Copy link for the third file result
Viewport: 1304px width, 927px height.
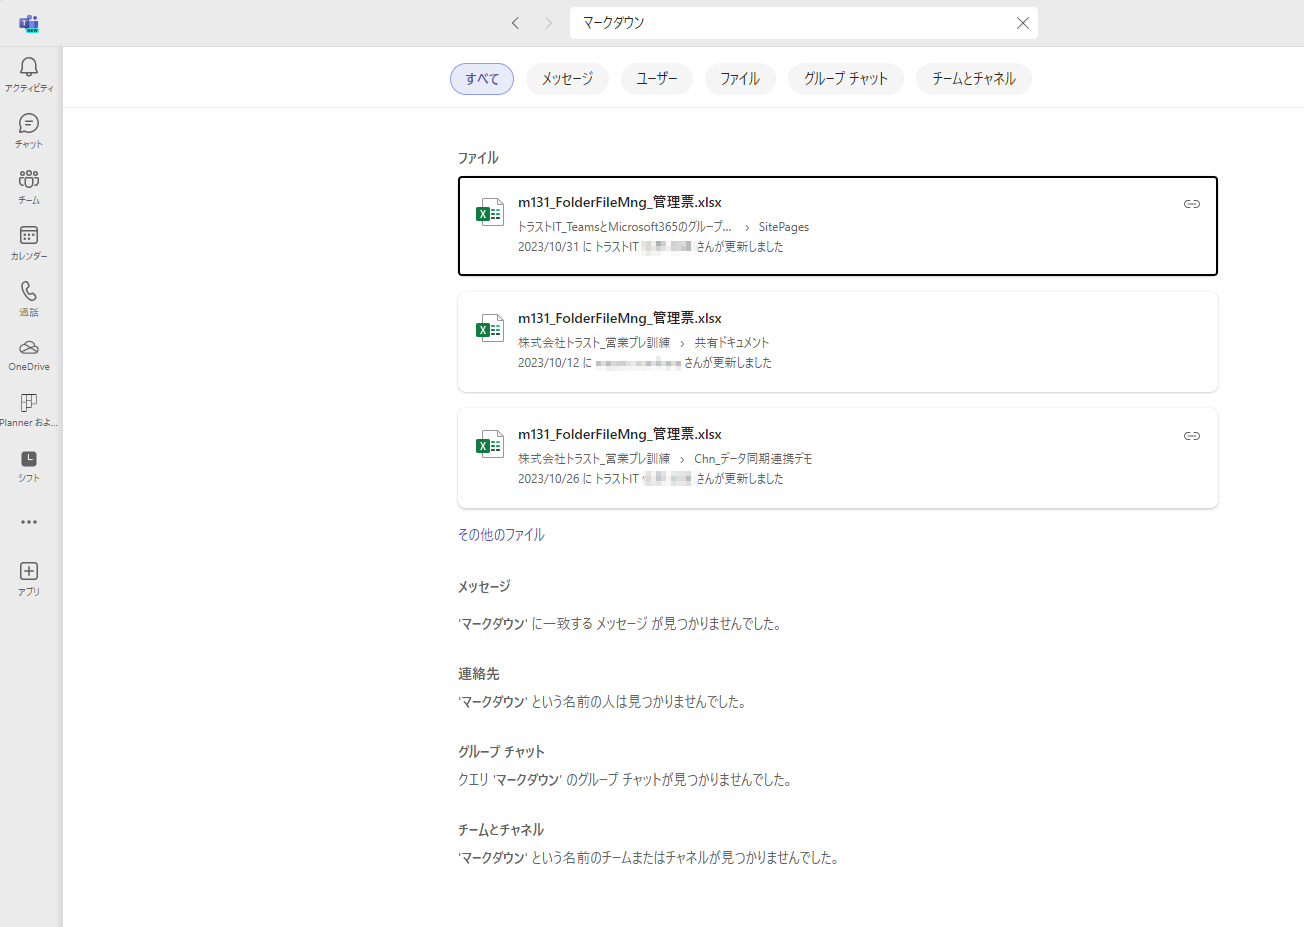coord(1191,436)
